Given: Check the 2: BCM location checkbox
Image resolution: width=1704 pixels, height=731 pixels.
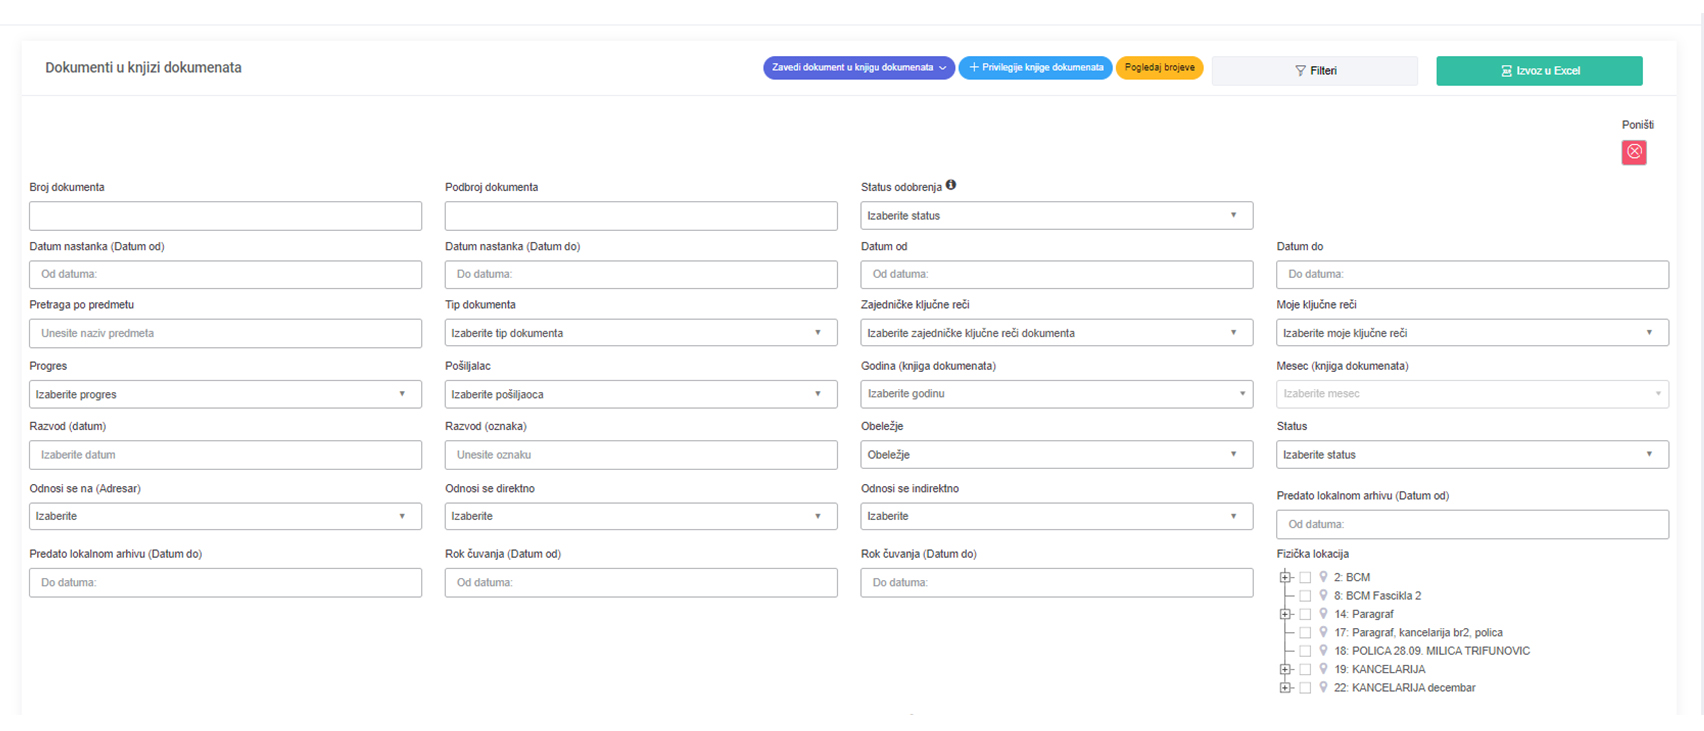Looking at the screenshot, I should point(1305,577).
